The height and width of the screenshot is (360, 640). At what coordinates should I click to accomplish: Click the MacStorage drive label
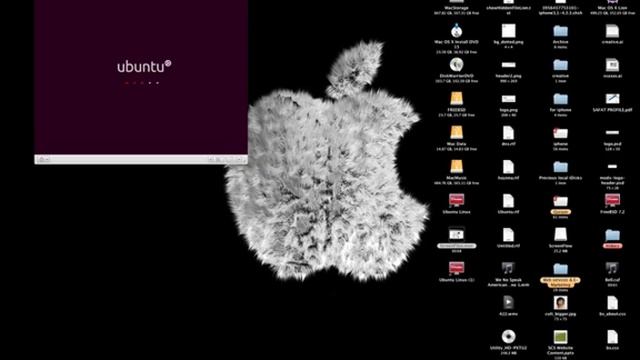coord(456,8)
